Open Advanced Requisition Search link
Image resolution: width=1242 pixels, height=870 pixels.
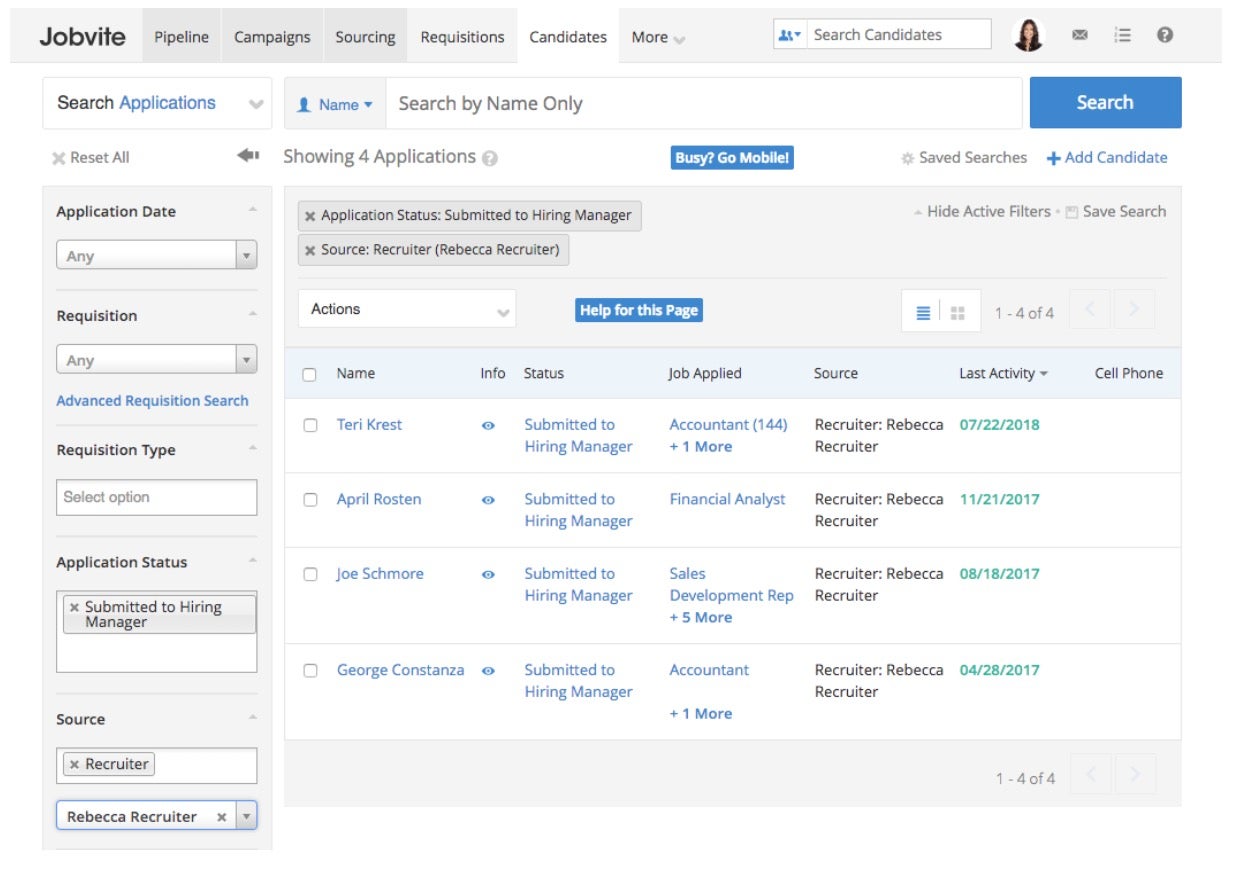pyautogui.click(x=152, y=401)
